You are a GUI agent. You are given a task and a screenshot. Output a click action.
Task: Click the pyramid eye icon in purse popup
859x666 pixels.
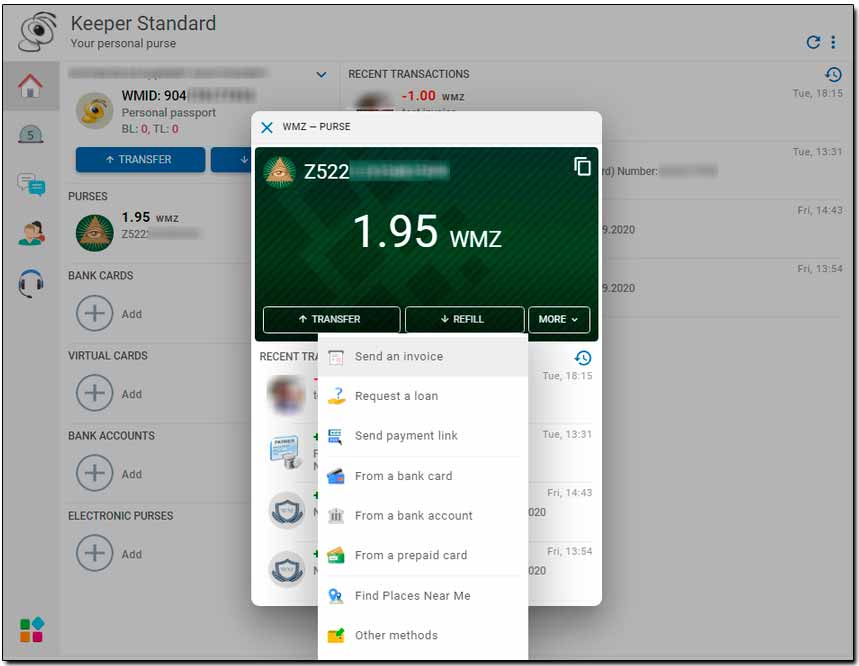[280, 172]
